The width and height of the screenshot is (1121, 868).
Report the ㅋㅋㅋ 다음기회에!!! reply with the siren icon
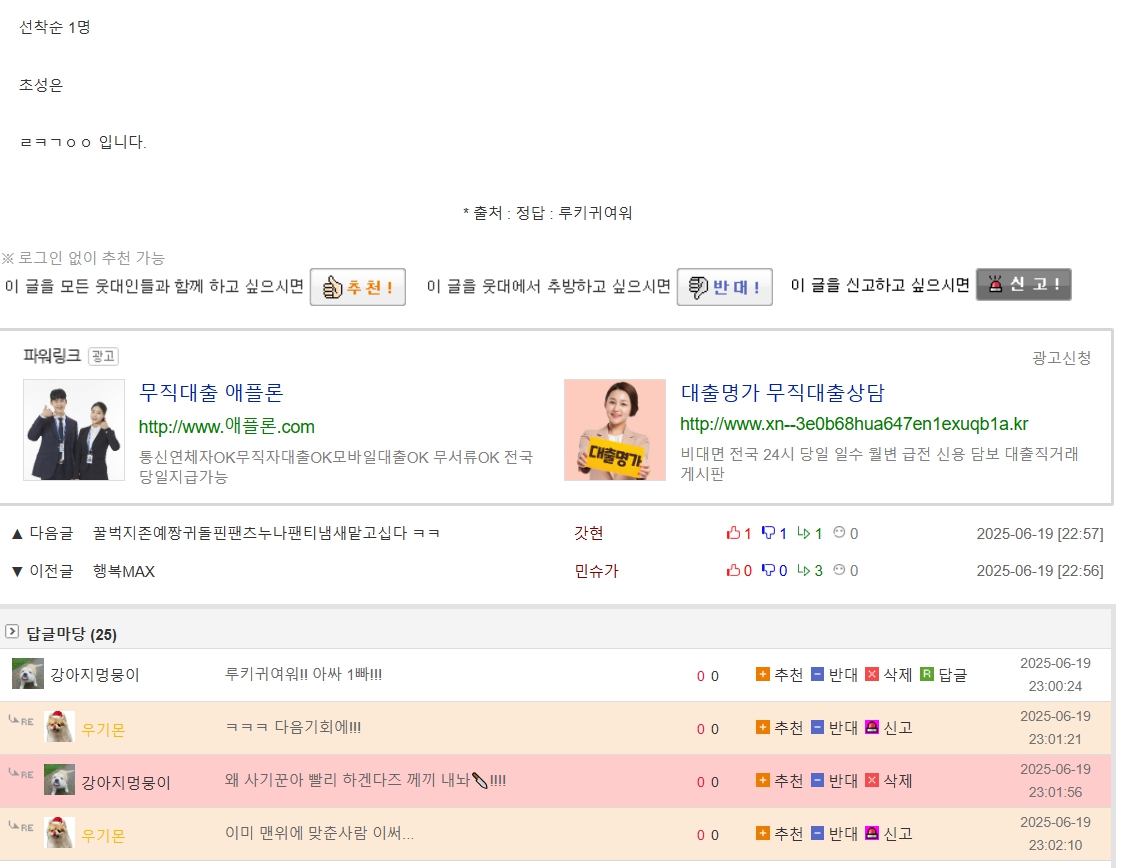click(x=871, y=727)
